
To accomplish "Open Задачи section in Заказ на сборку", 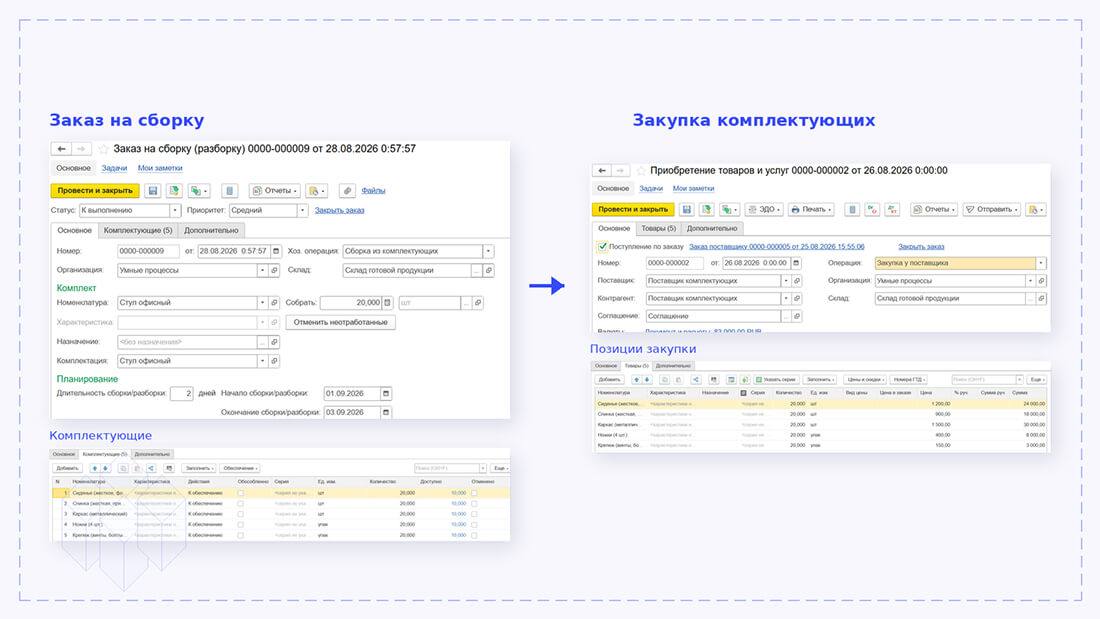I will (114, 168).
